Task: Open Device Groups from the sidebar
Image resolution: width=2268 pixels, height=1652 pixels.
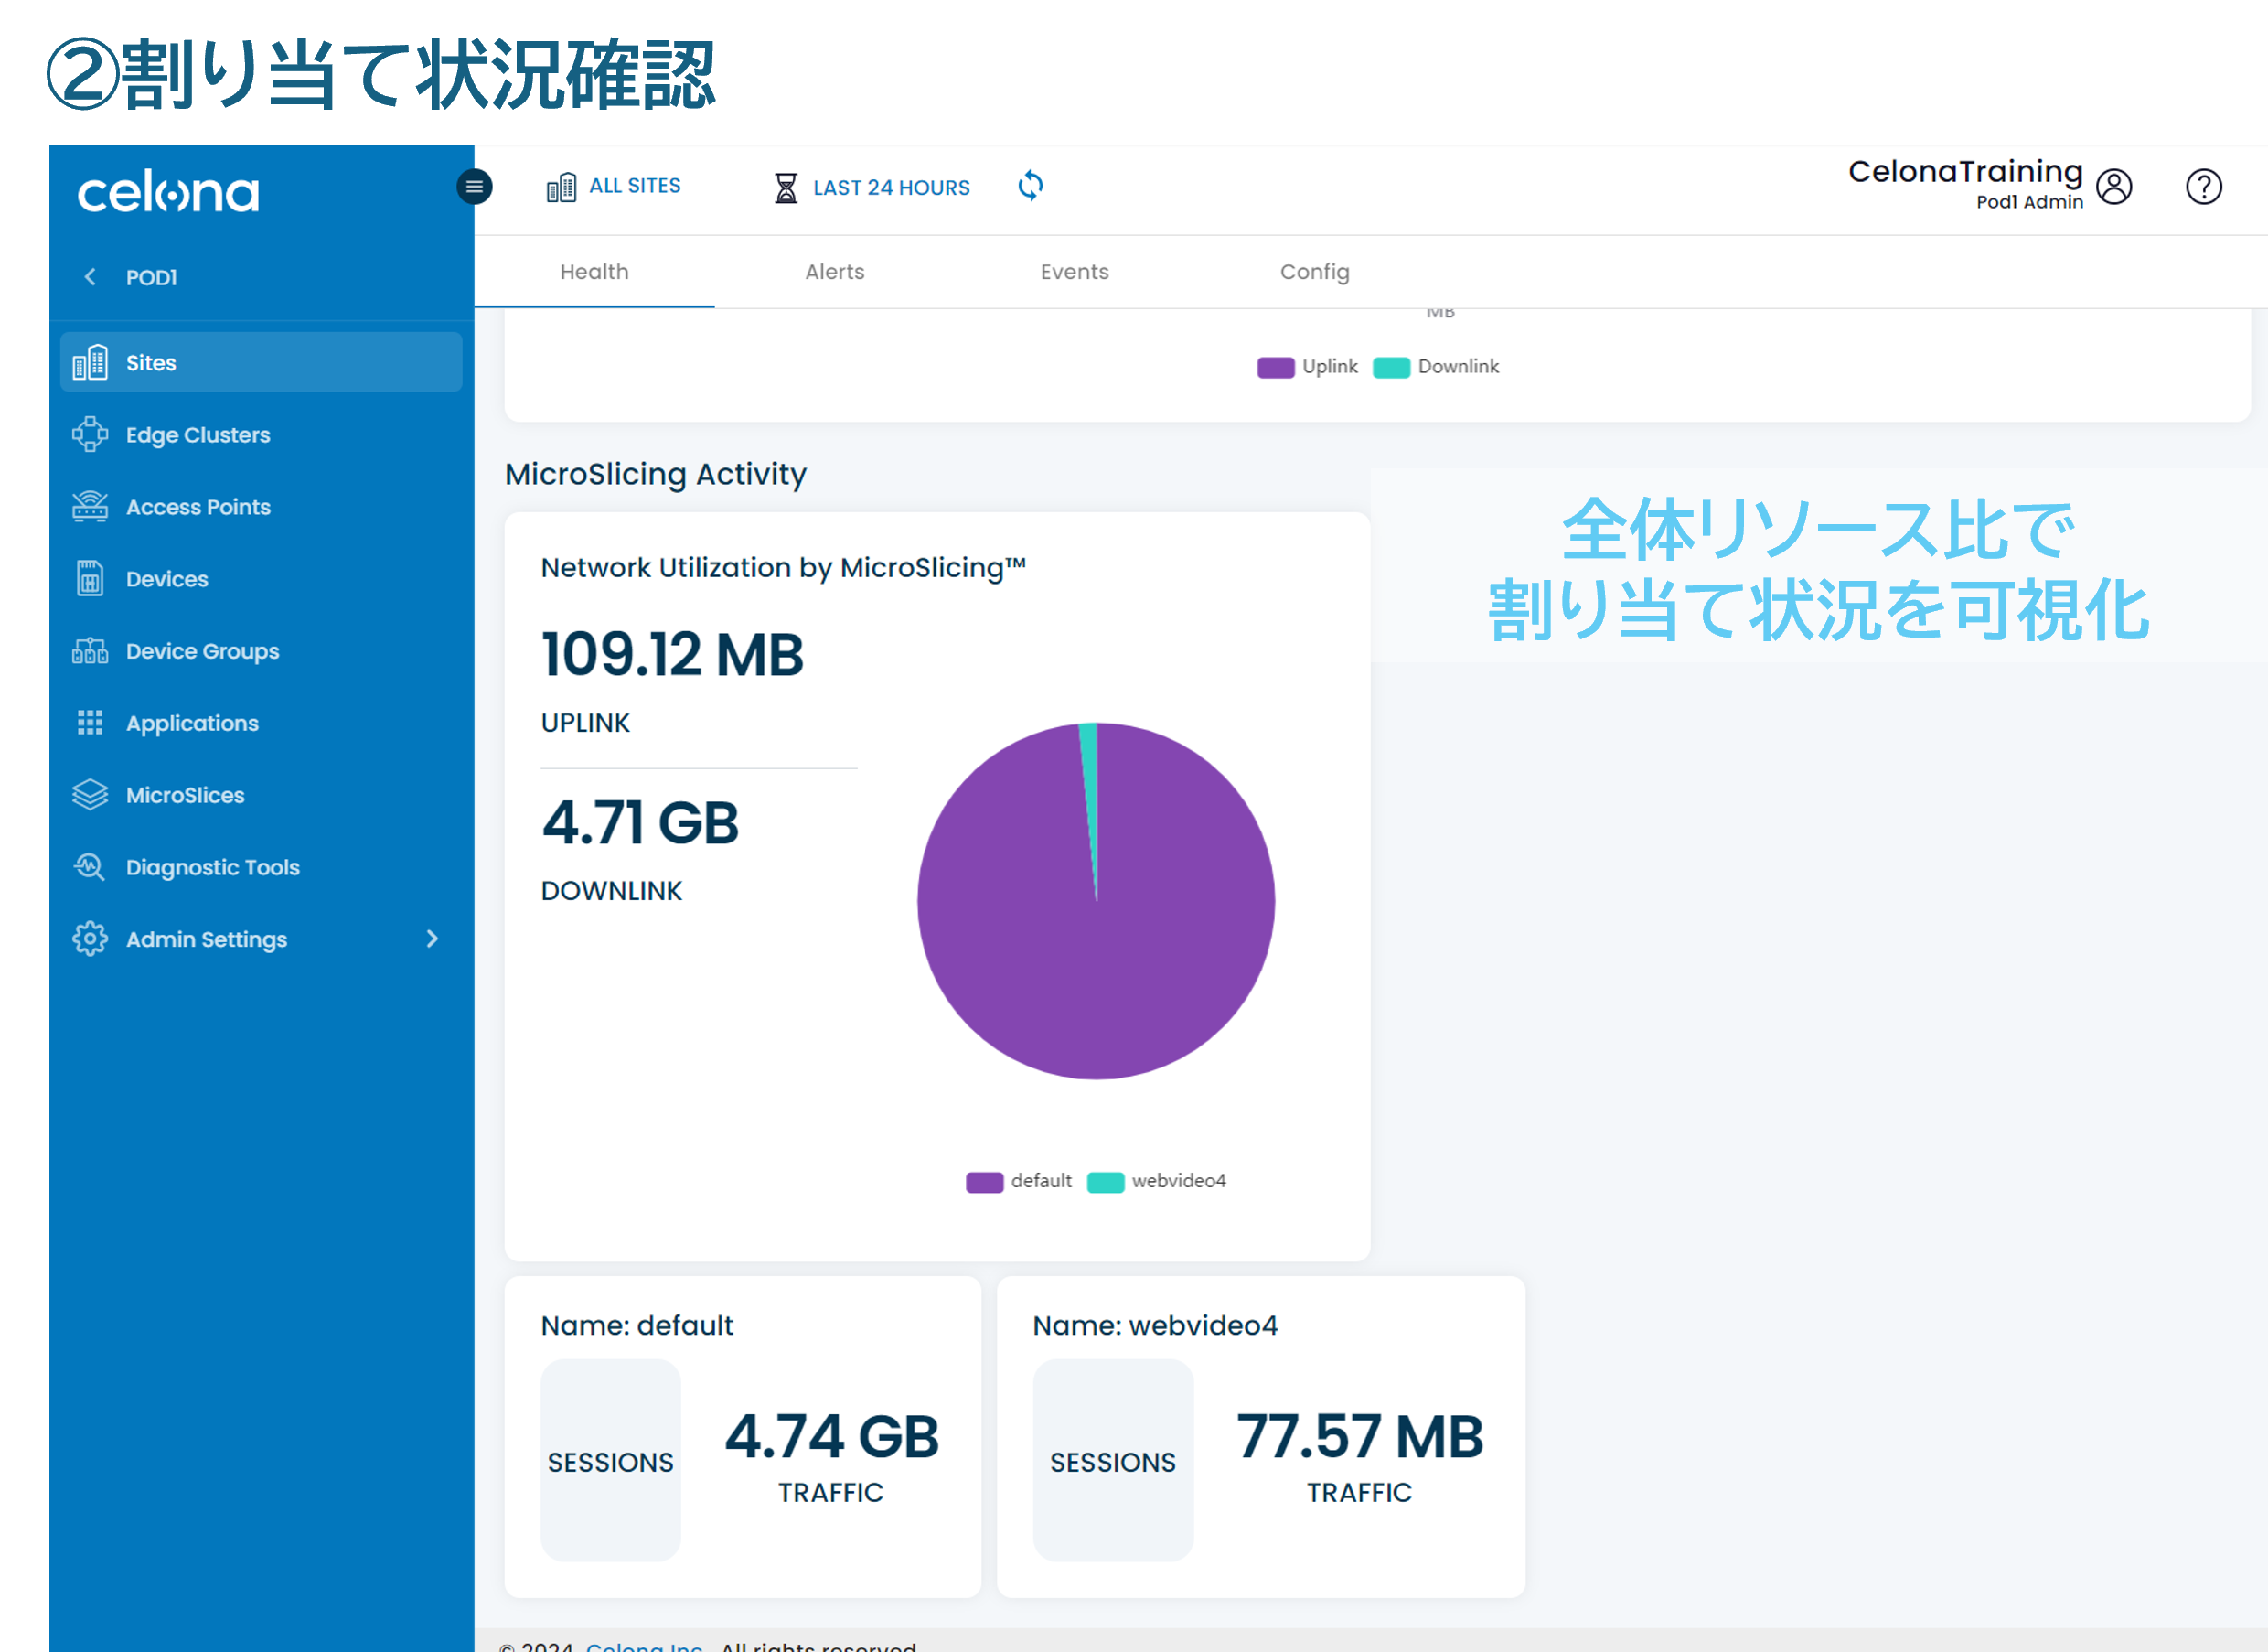Action: pos(202,650)
